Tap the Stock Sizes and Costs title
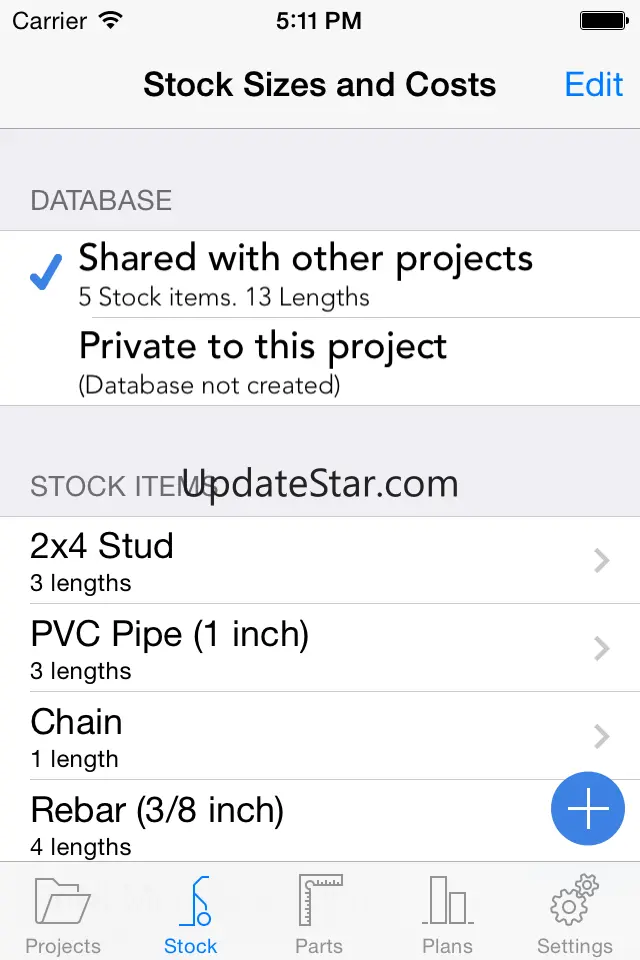Viewport: 640px width, 960px height. tap(320, 85)
